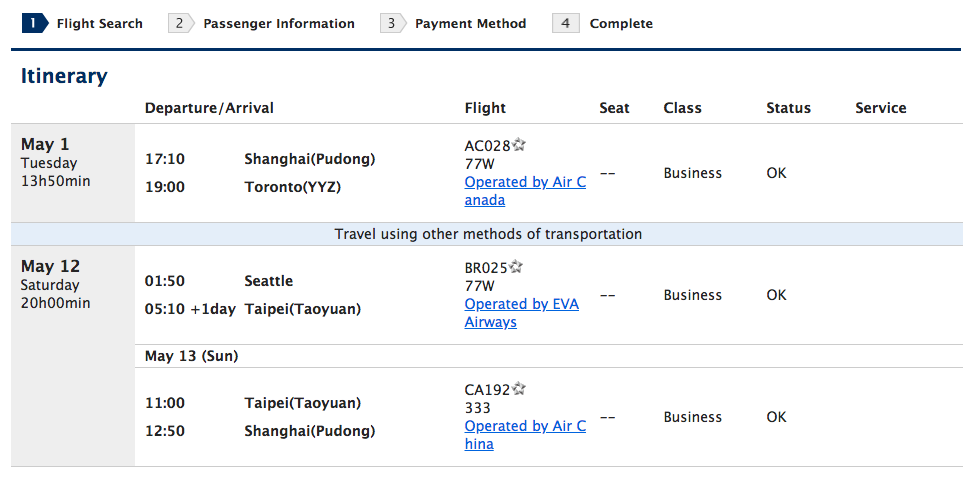Go to Payment Method step

click(470, 24)
